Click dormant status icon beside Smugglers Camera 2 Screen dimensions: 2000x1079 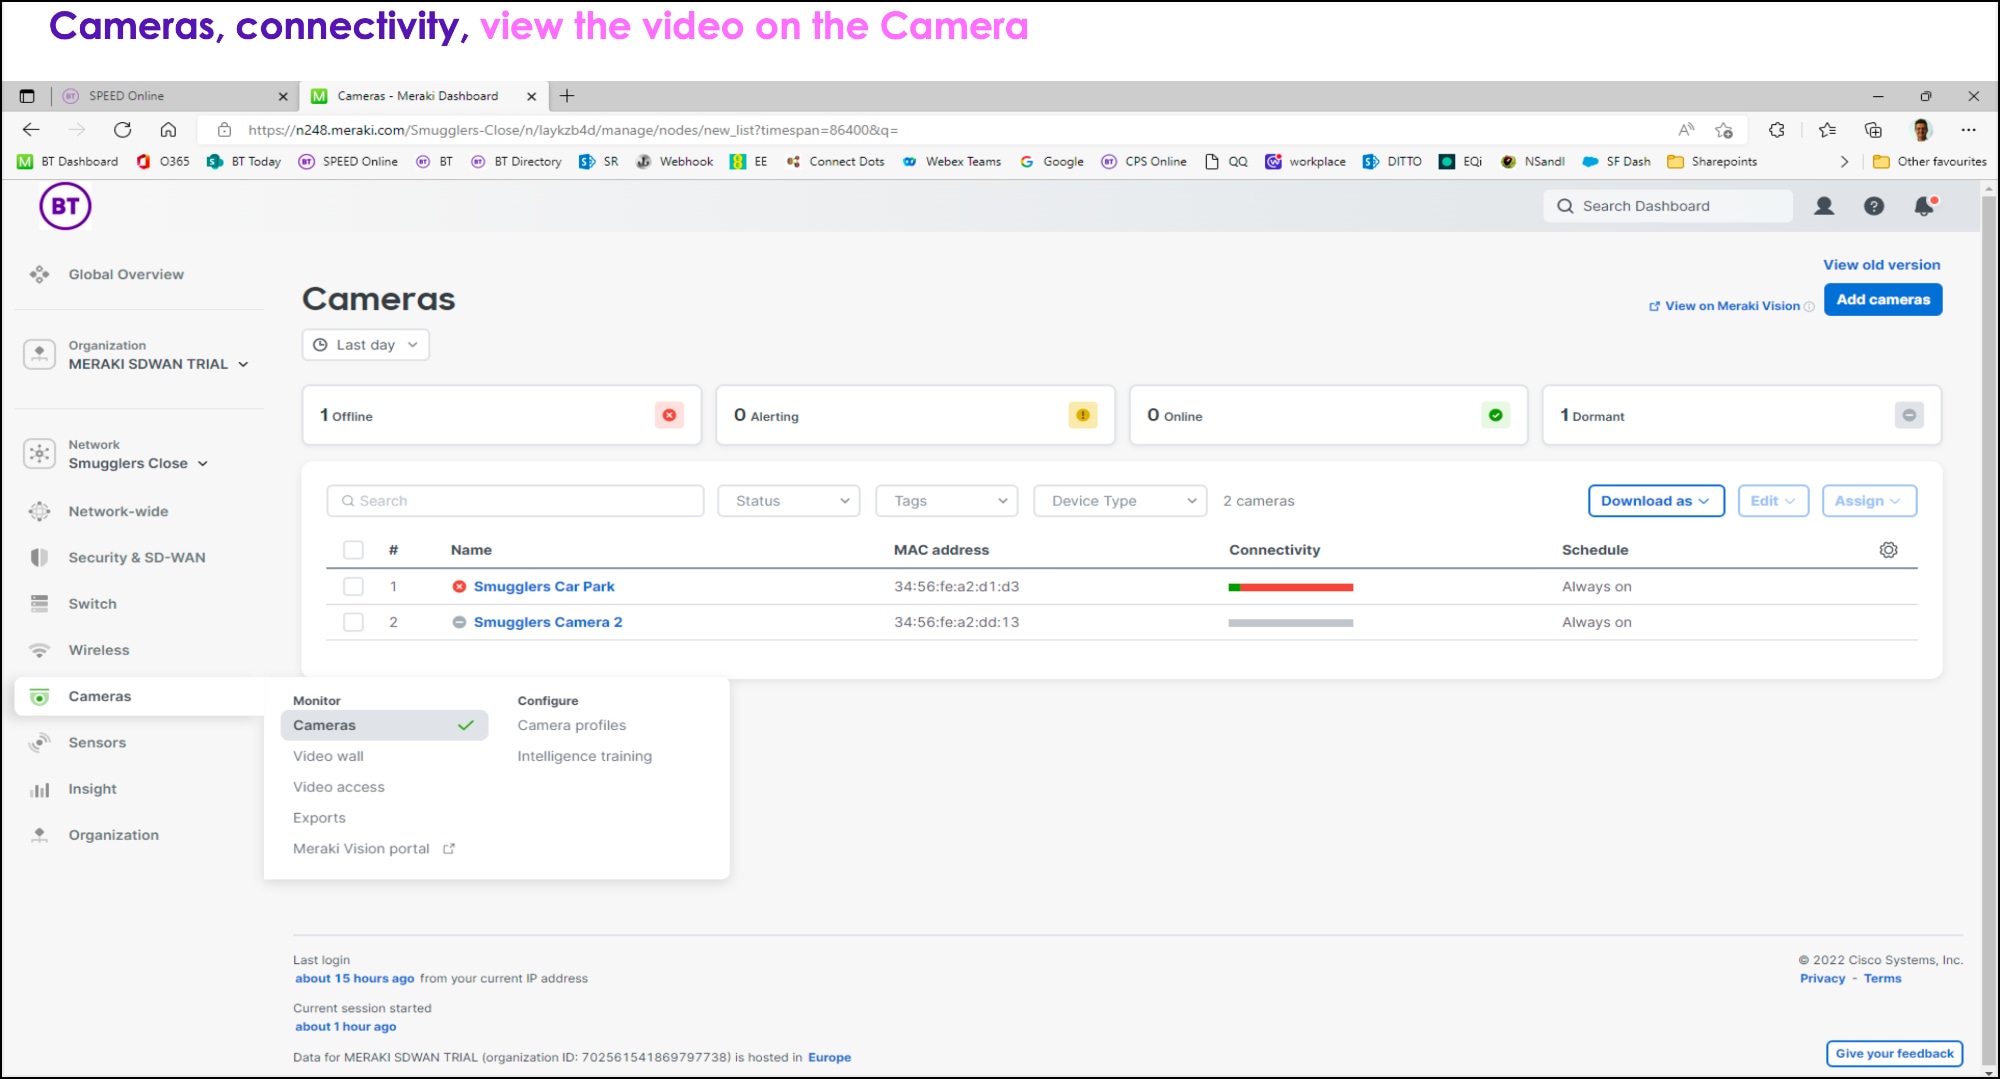pos(459,622)
